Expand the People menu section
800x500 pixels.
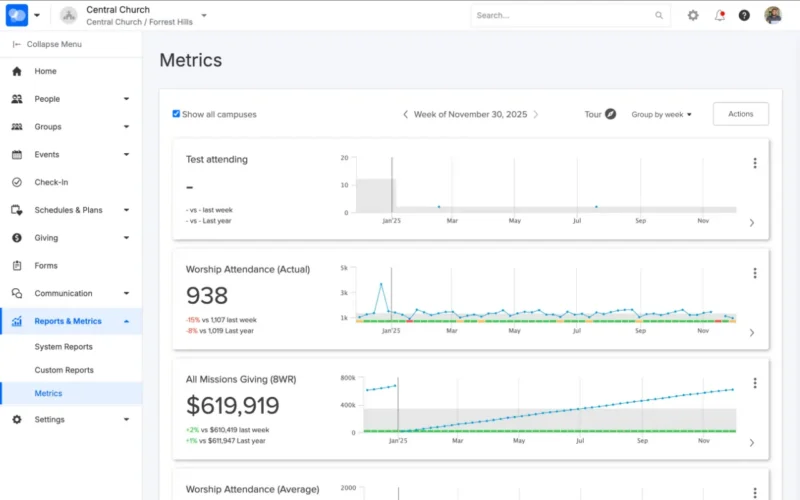(x=126, y=99)
